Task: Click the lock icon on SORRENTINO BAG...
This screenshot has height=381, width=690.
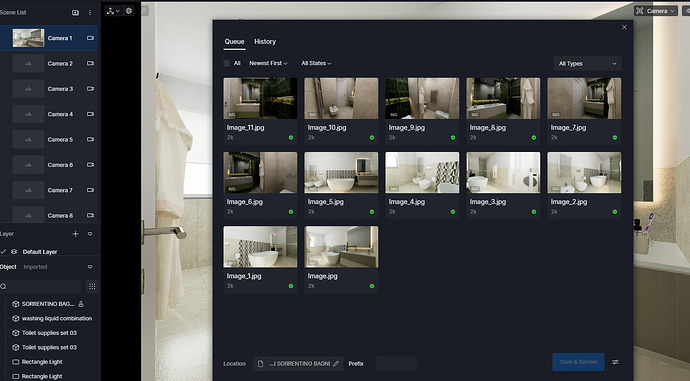Action: [81, 304]
